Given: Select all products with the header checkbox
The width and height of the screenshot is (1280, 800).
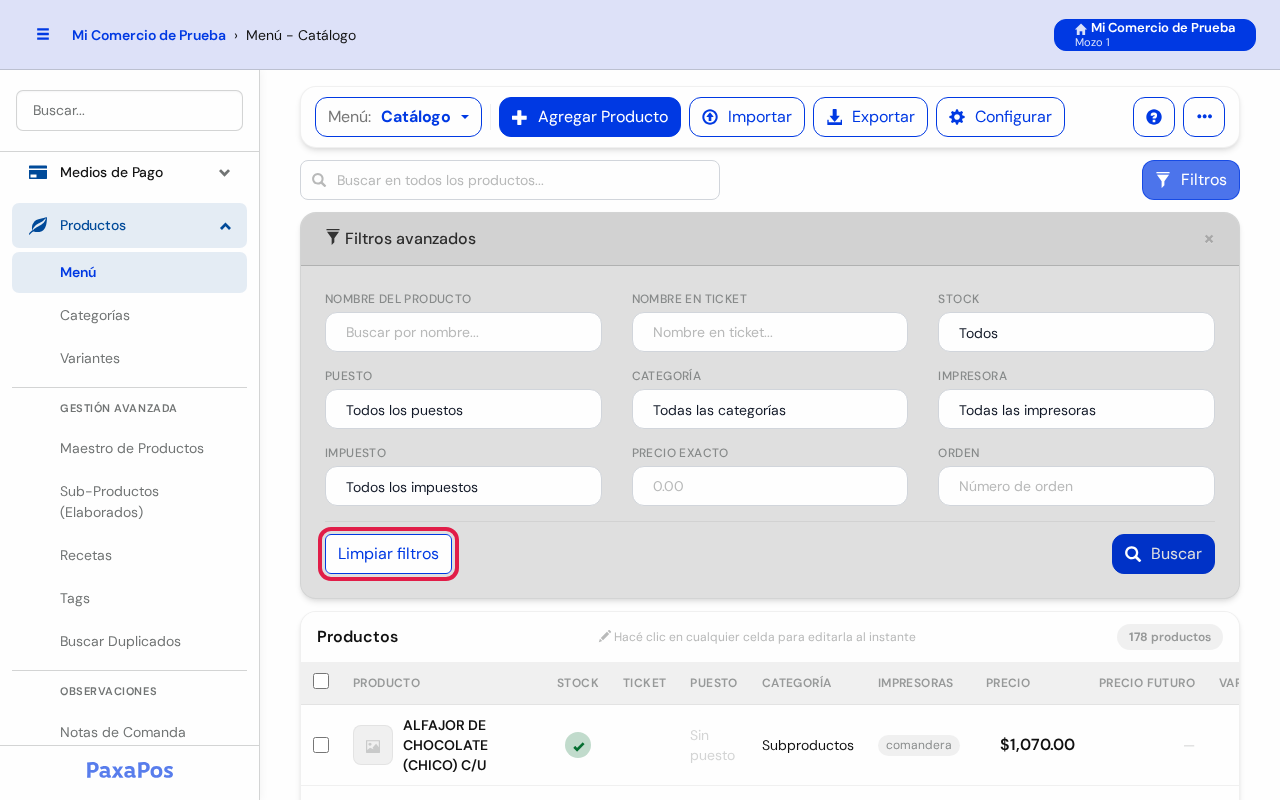Looking at the screenshot, I should click(321, 681).
